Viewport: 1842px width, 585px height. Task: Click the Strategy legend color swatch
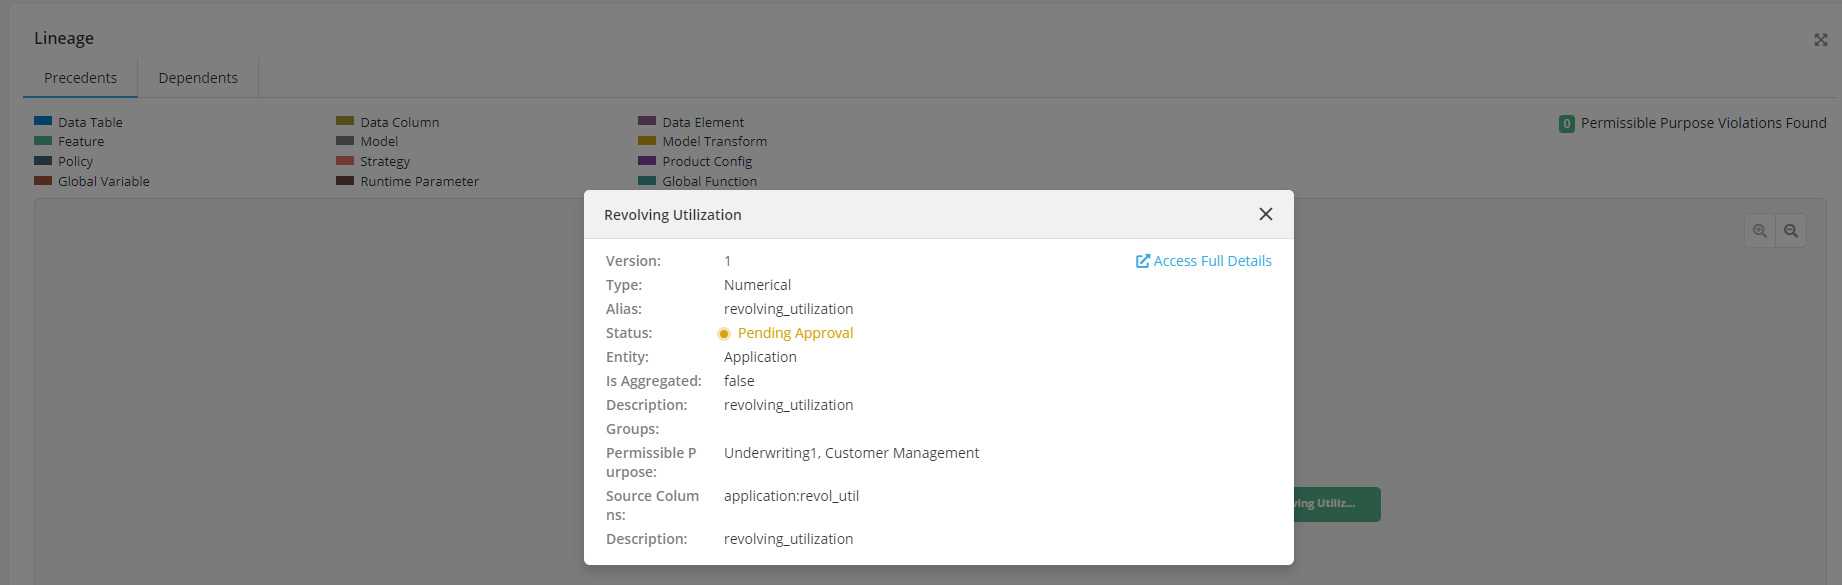coord(345,161)
